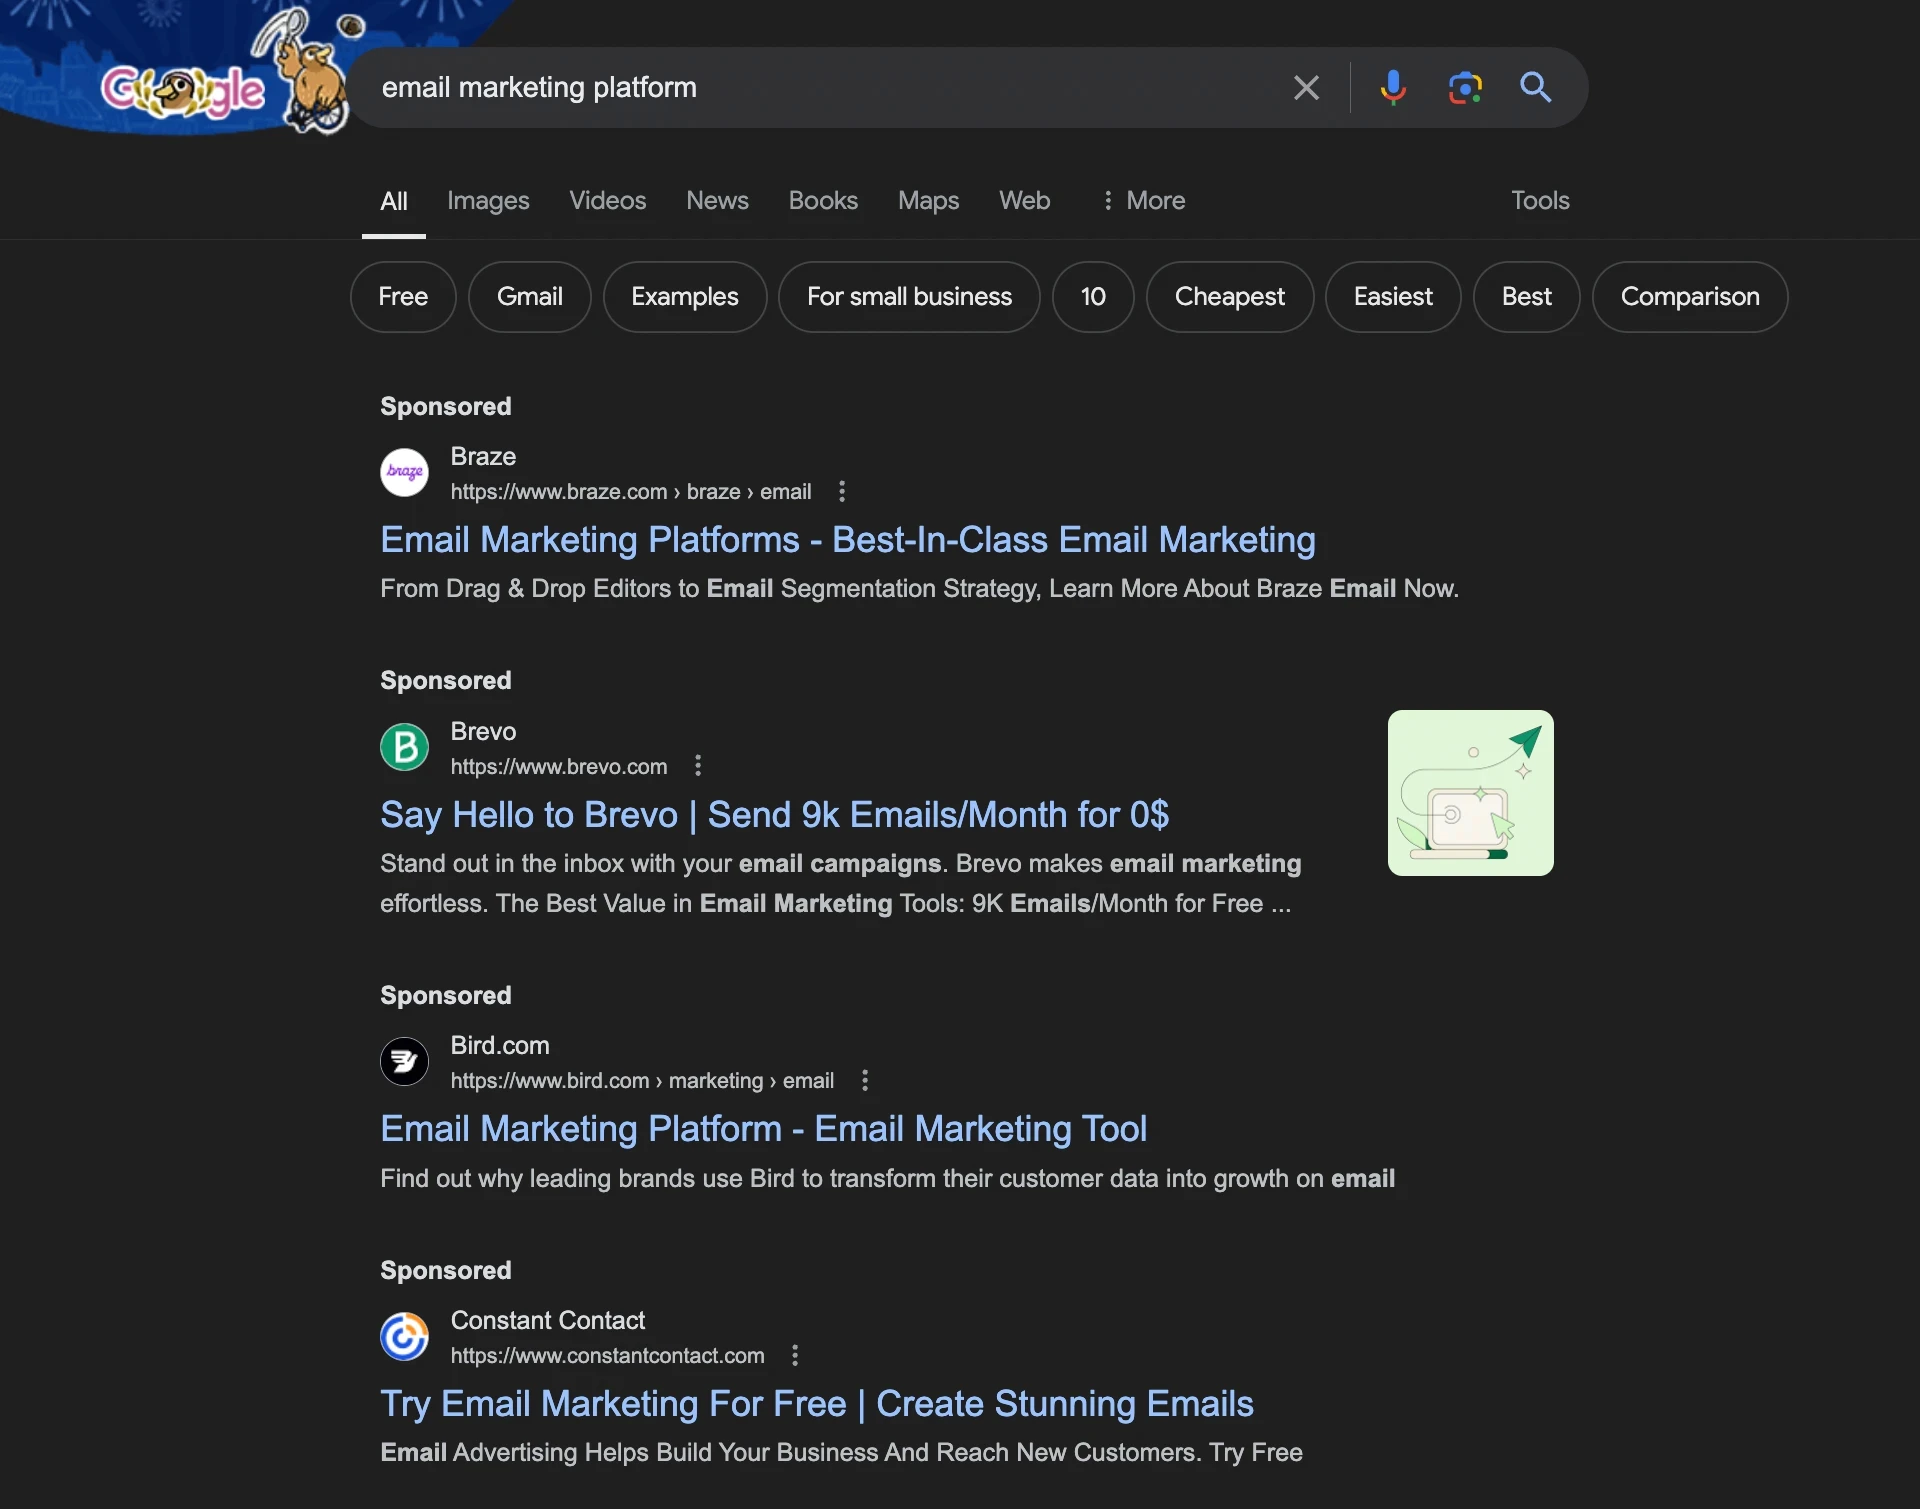Open the three-dot menu beside Bird.com URL

click(865, 1081)
